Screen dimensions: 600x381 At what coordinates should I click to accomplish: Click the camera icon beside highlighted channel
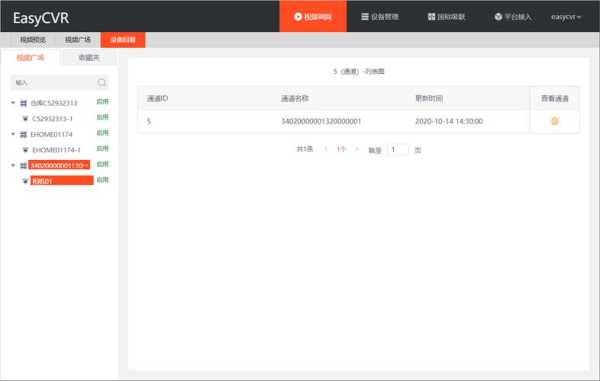(25, 181)
